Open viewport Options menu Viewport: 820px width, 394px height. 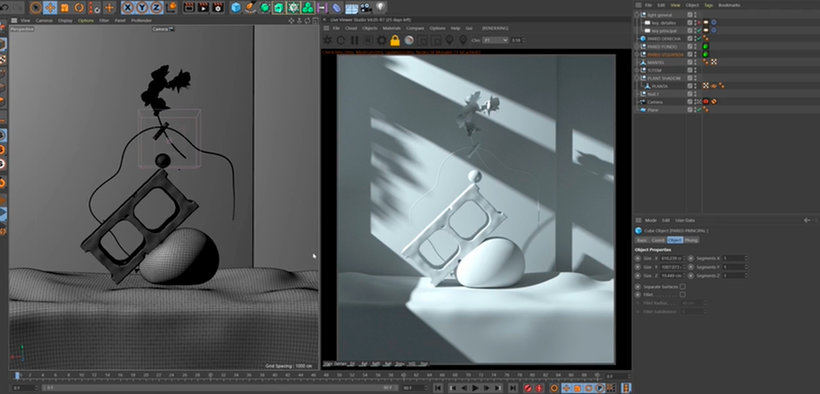point(86,20)
